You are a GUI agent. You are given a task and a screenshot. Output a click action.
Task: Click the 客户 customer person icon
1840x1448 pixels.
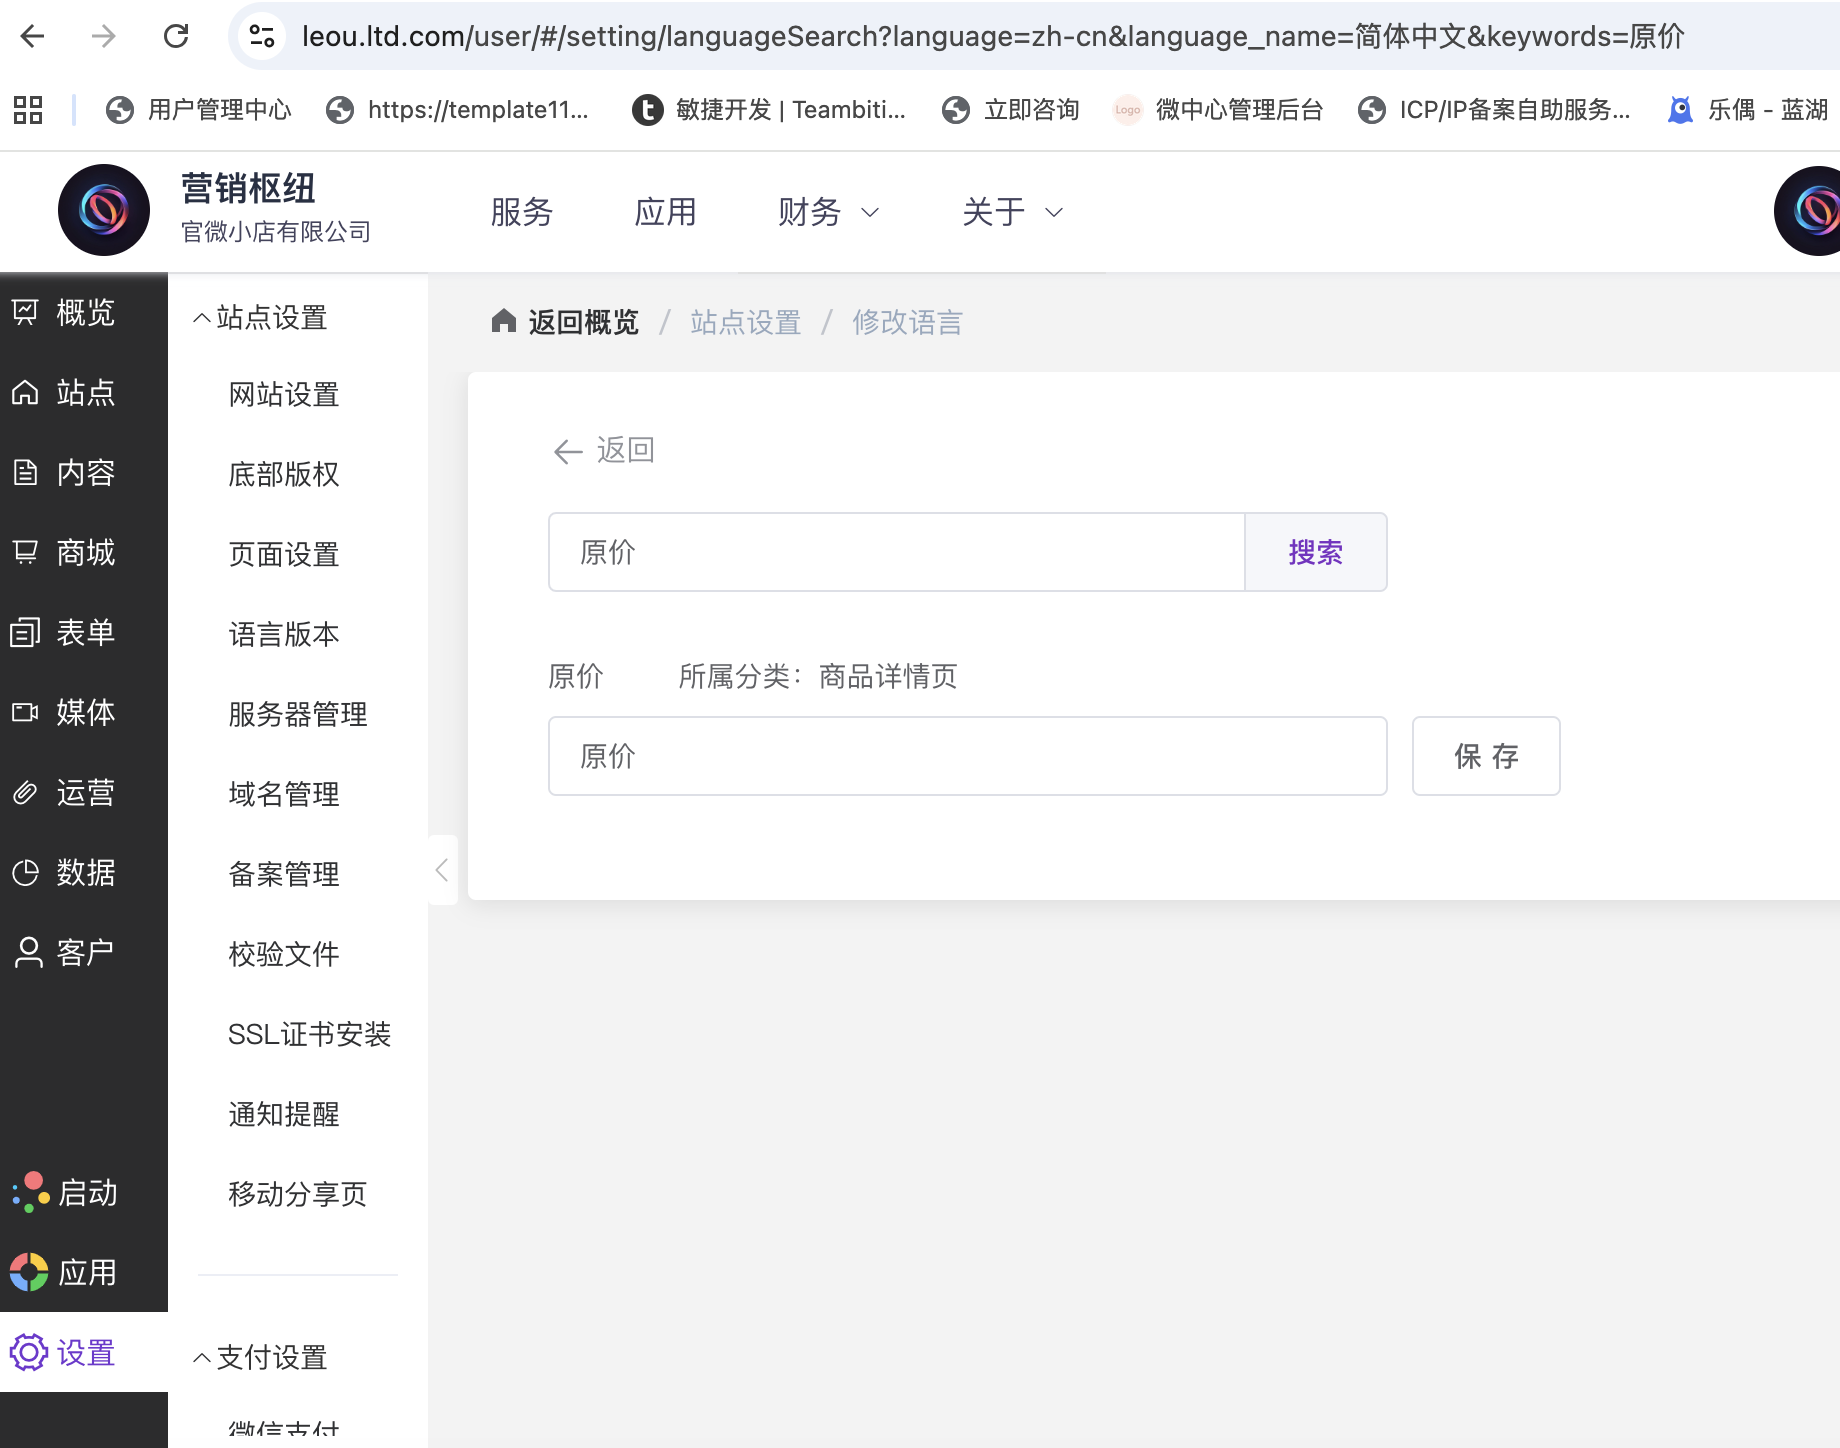28,952
